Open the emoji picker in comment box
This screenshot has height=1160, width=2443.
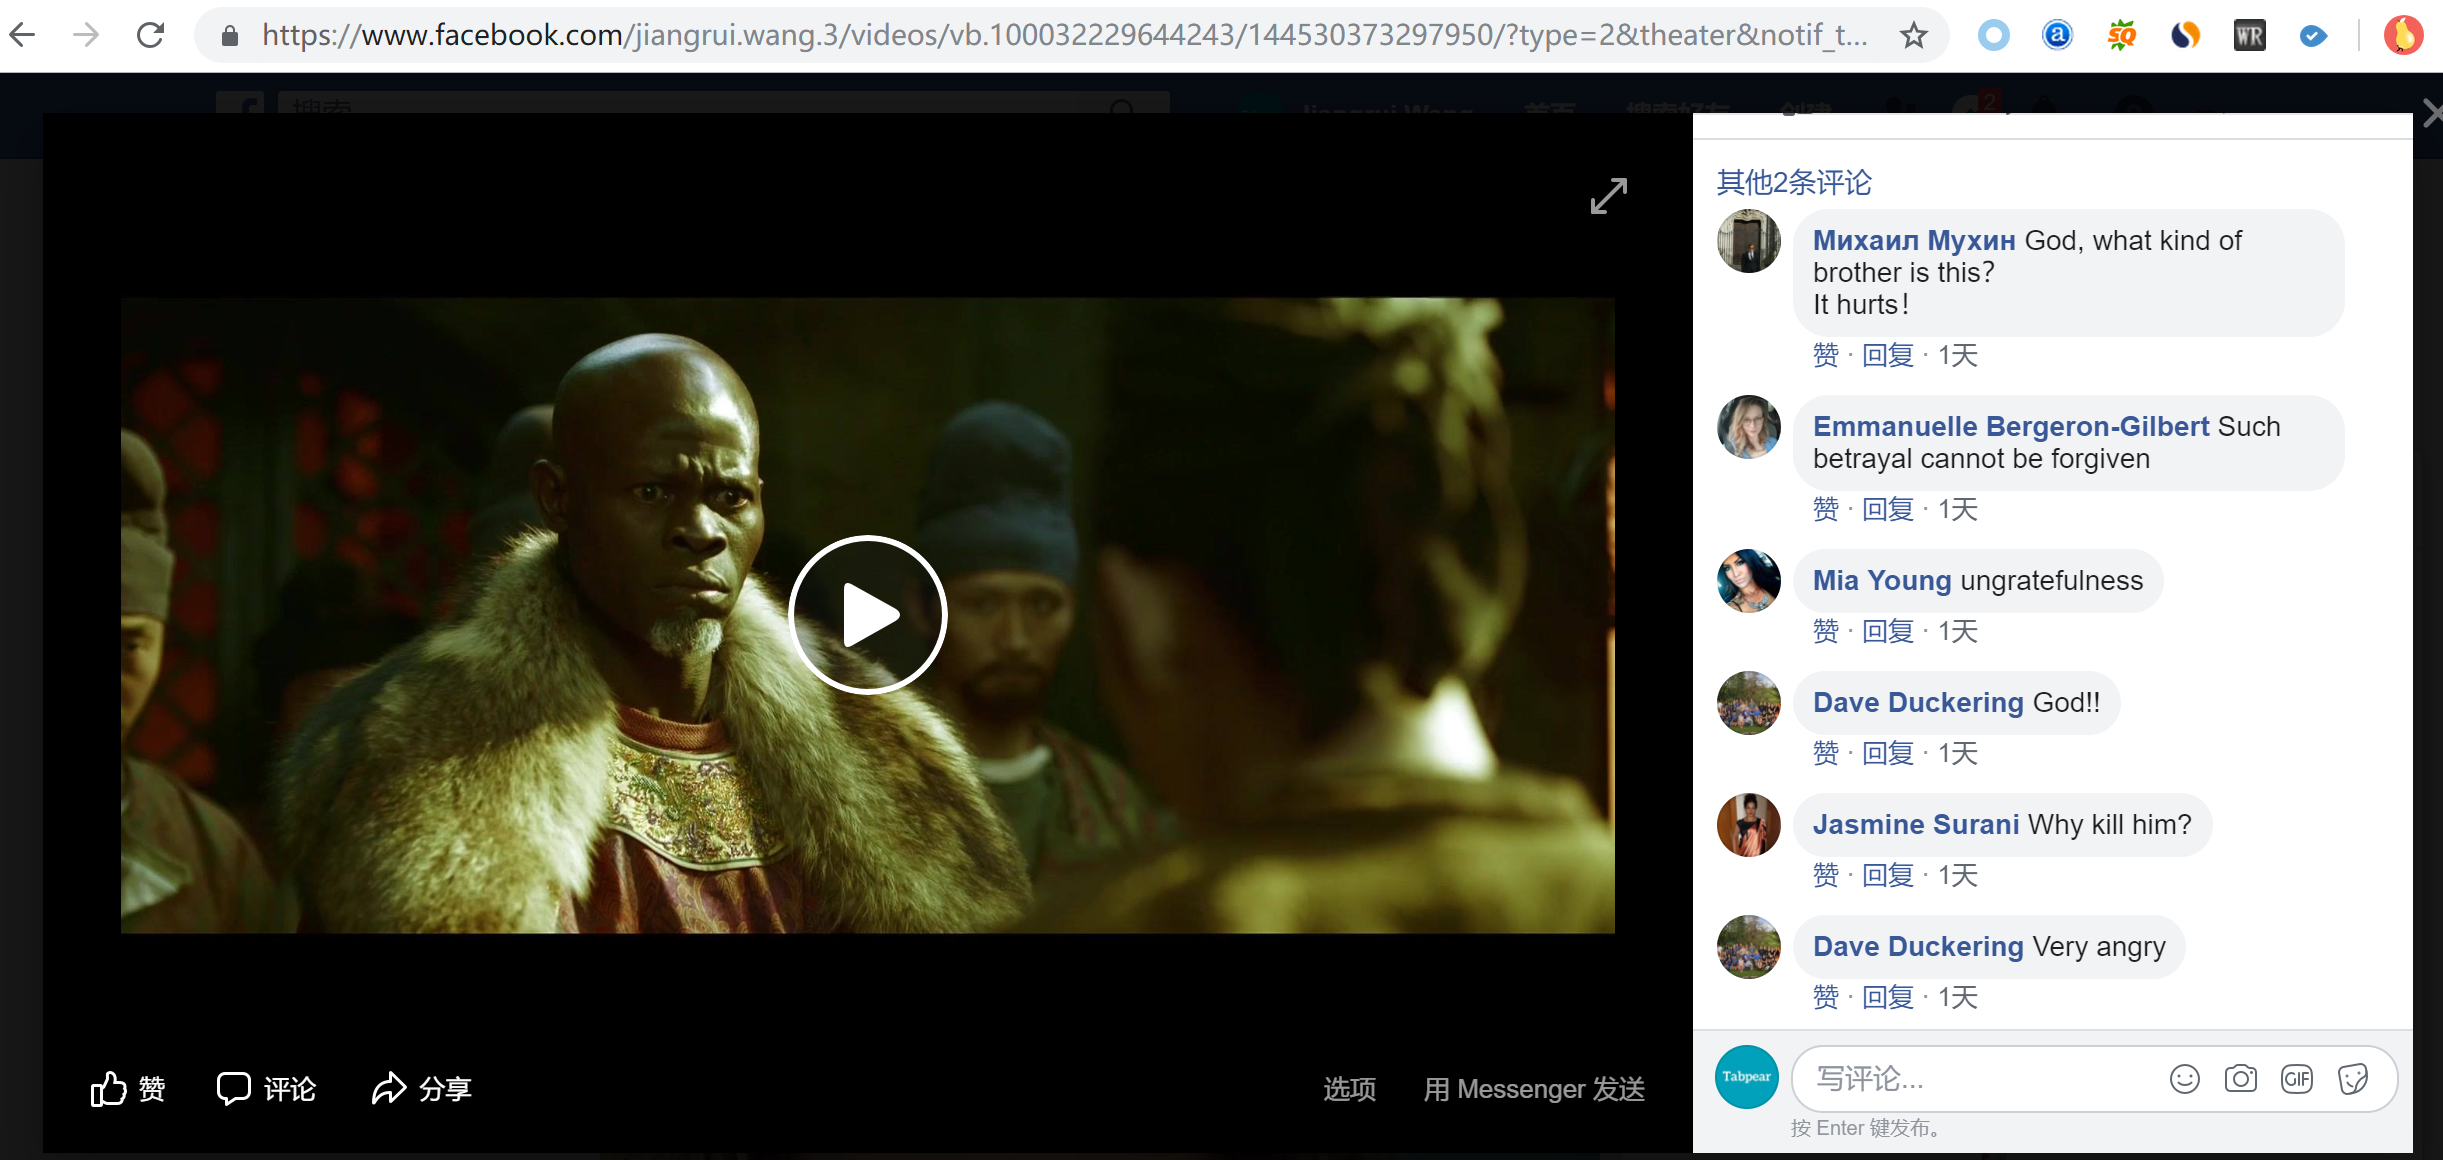coord(2185,1079)
